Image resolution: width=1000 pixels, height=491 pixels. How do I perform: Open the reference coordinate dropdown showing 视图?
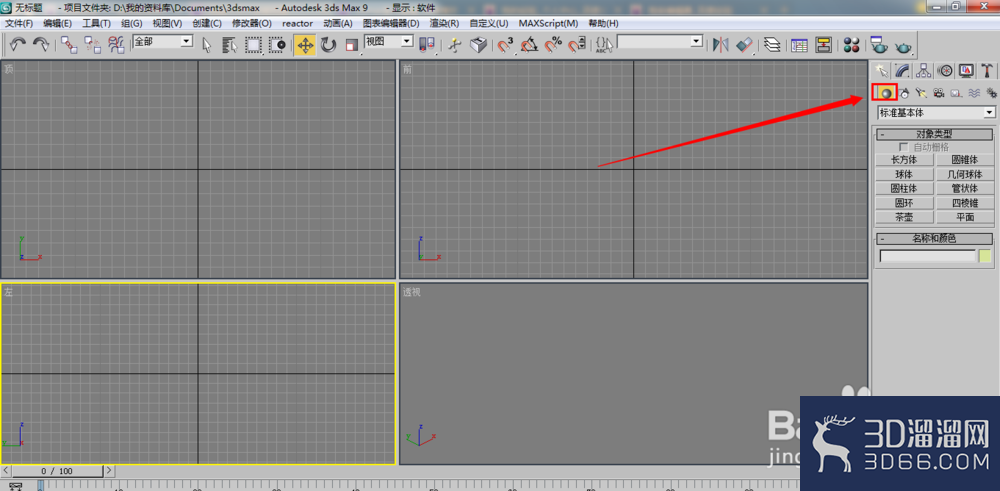tap(388, 41)
